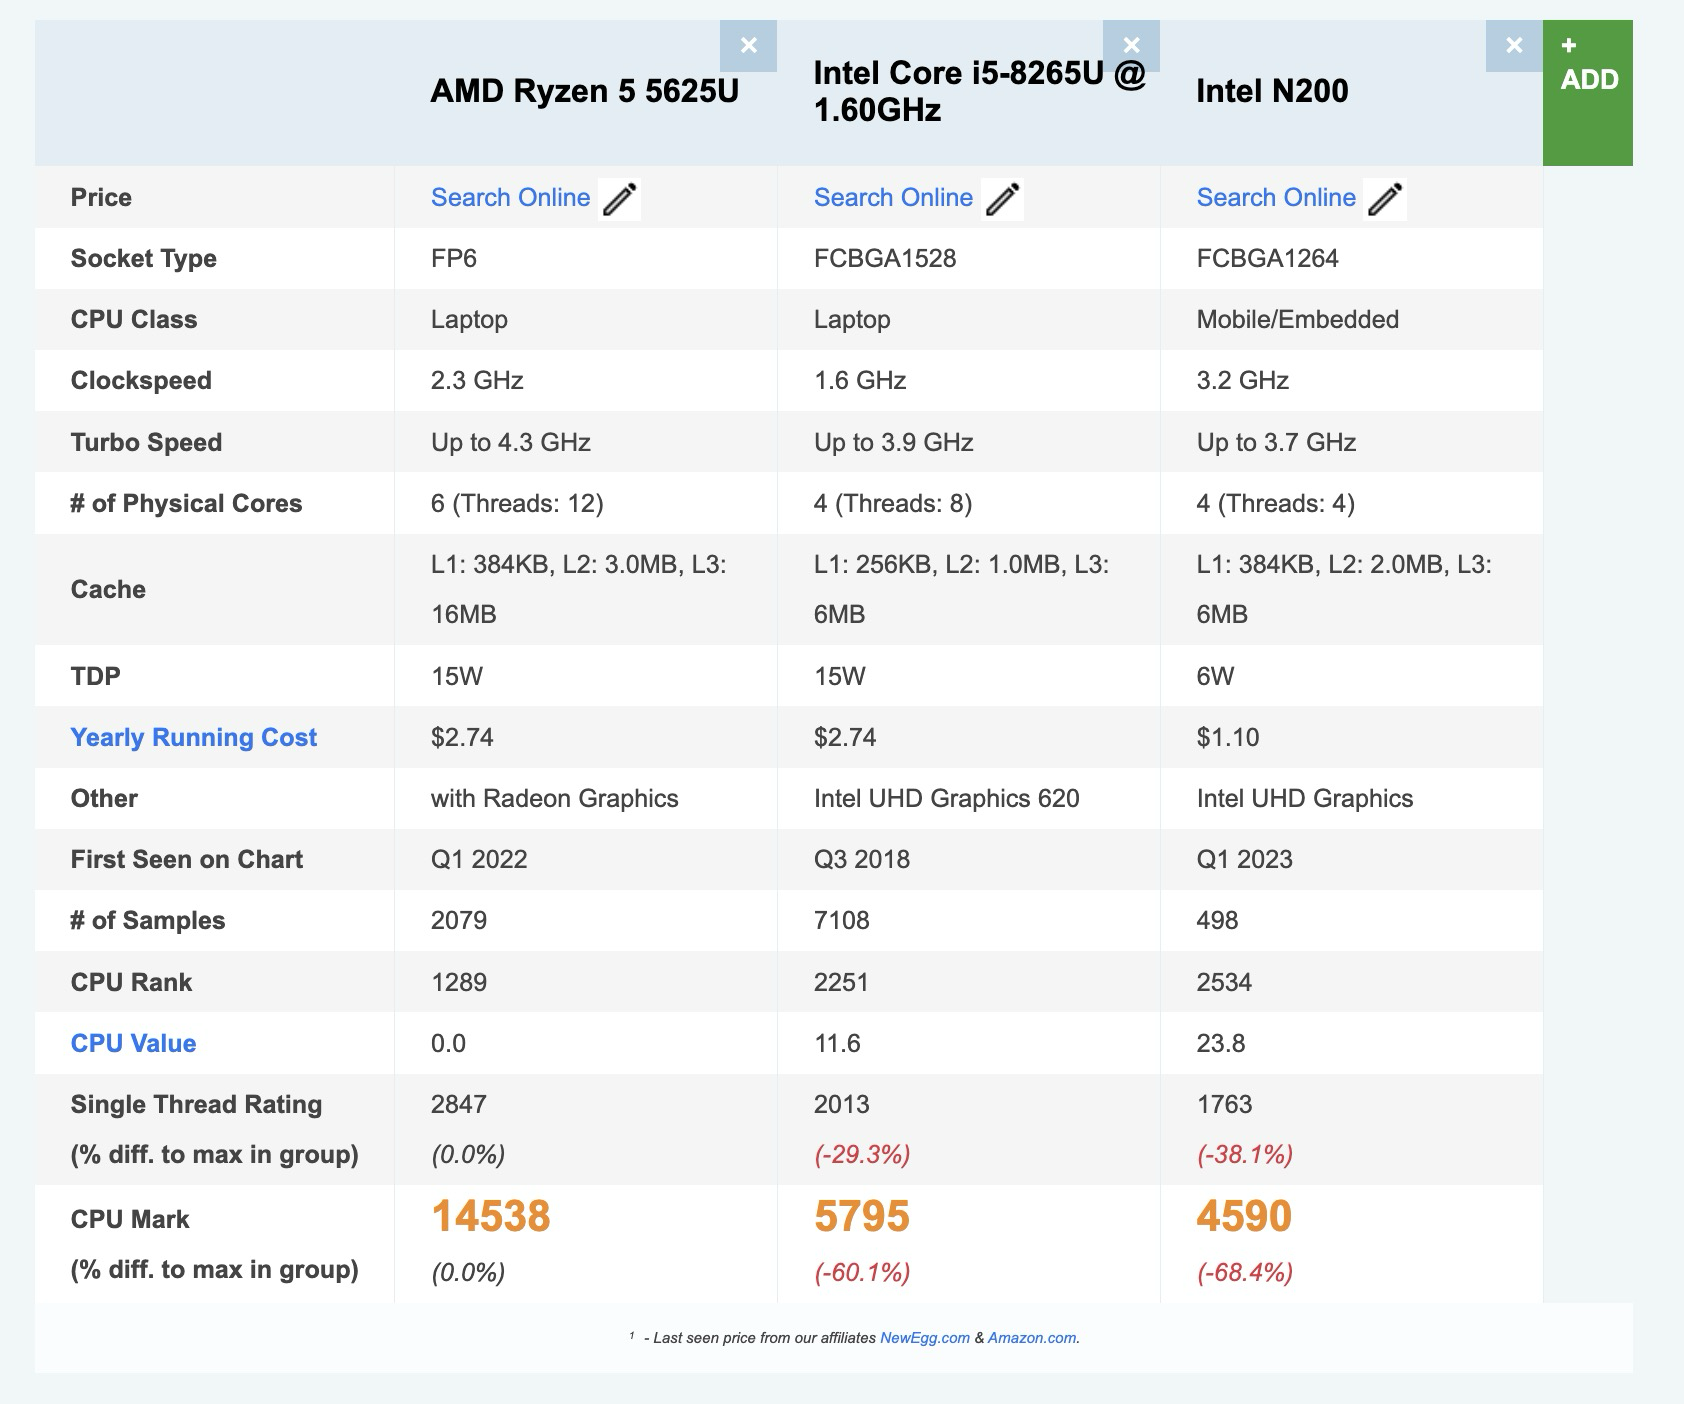Click the CPU Rank value 2251
1684x1404 pixels.
click(x=841, y=982)
